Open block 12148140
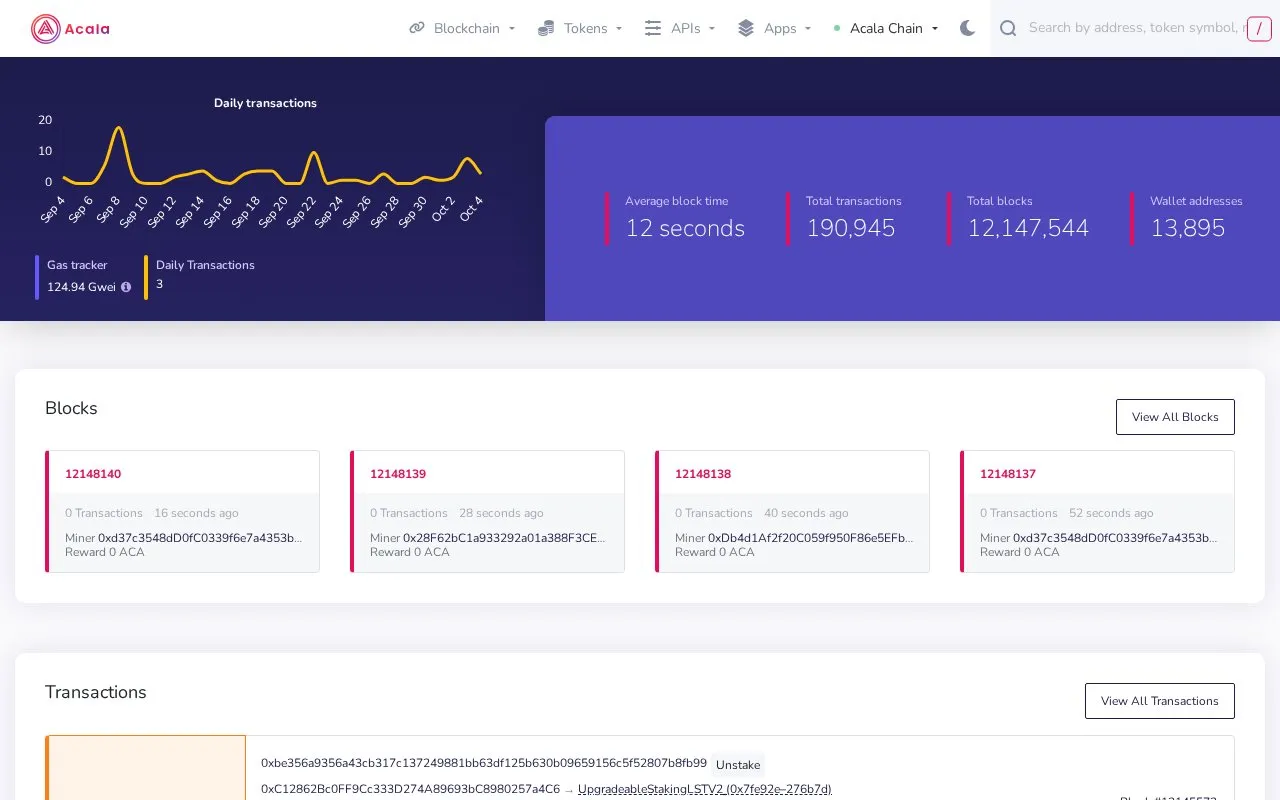The image size is (1280, 800). [93, 474]
